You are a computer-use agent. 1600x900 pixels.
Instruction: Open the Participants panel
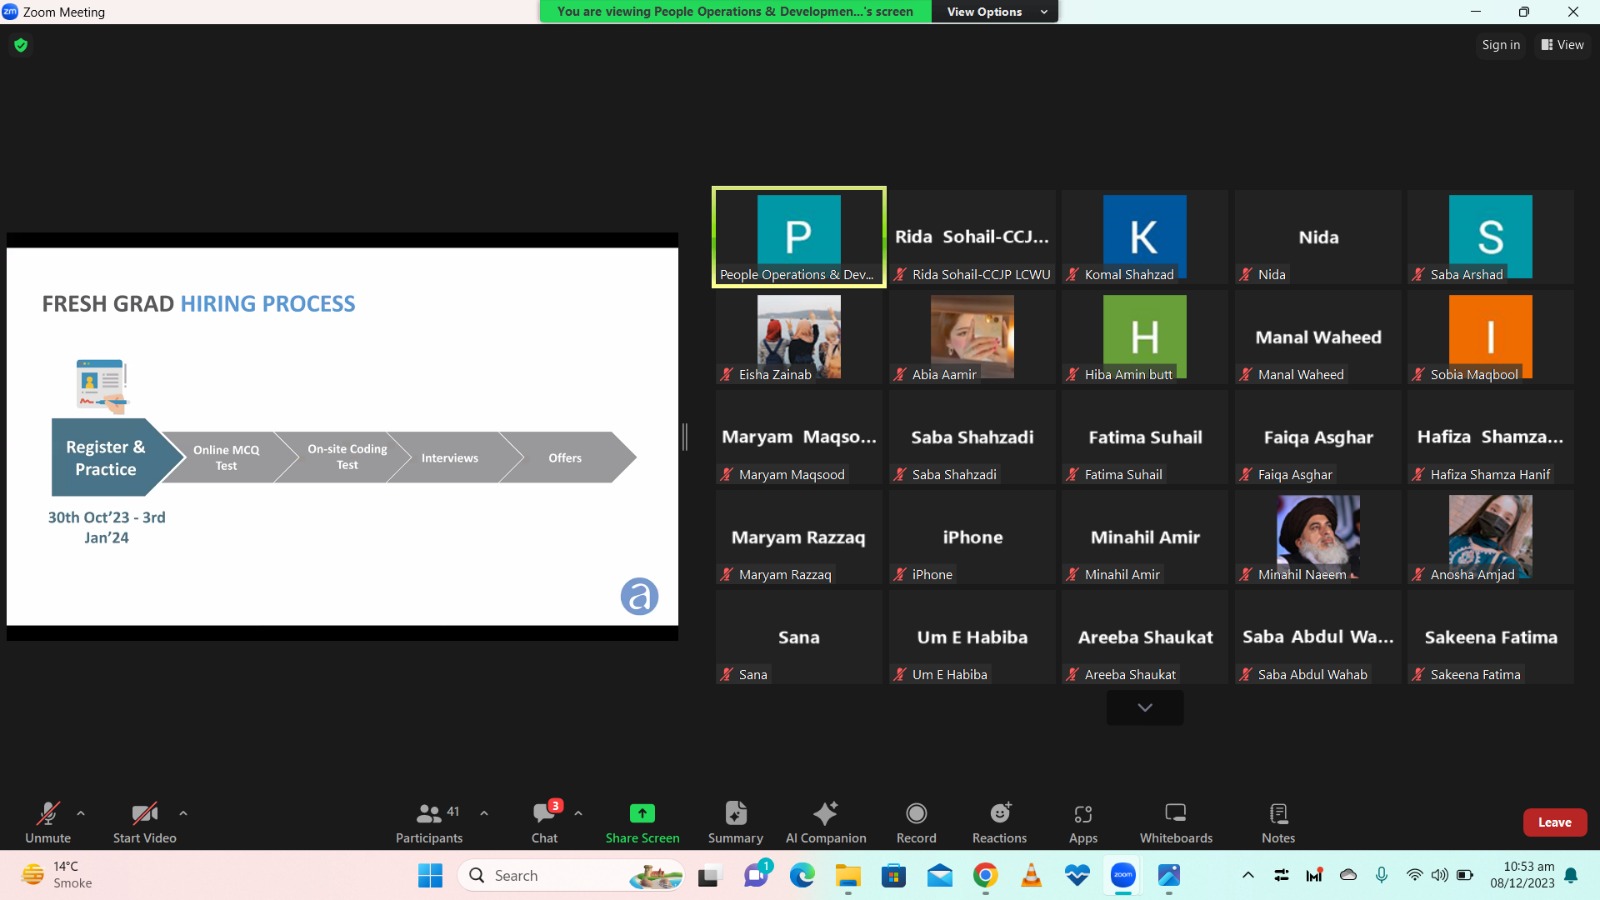coord(429,822)
